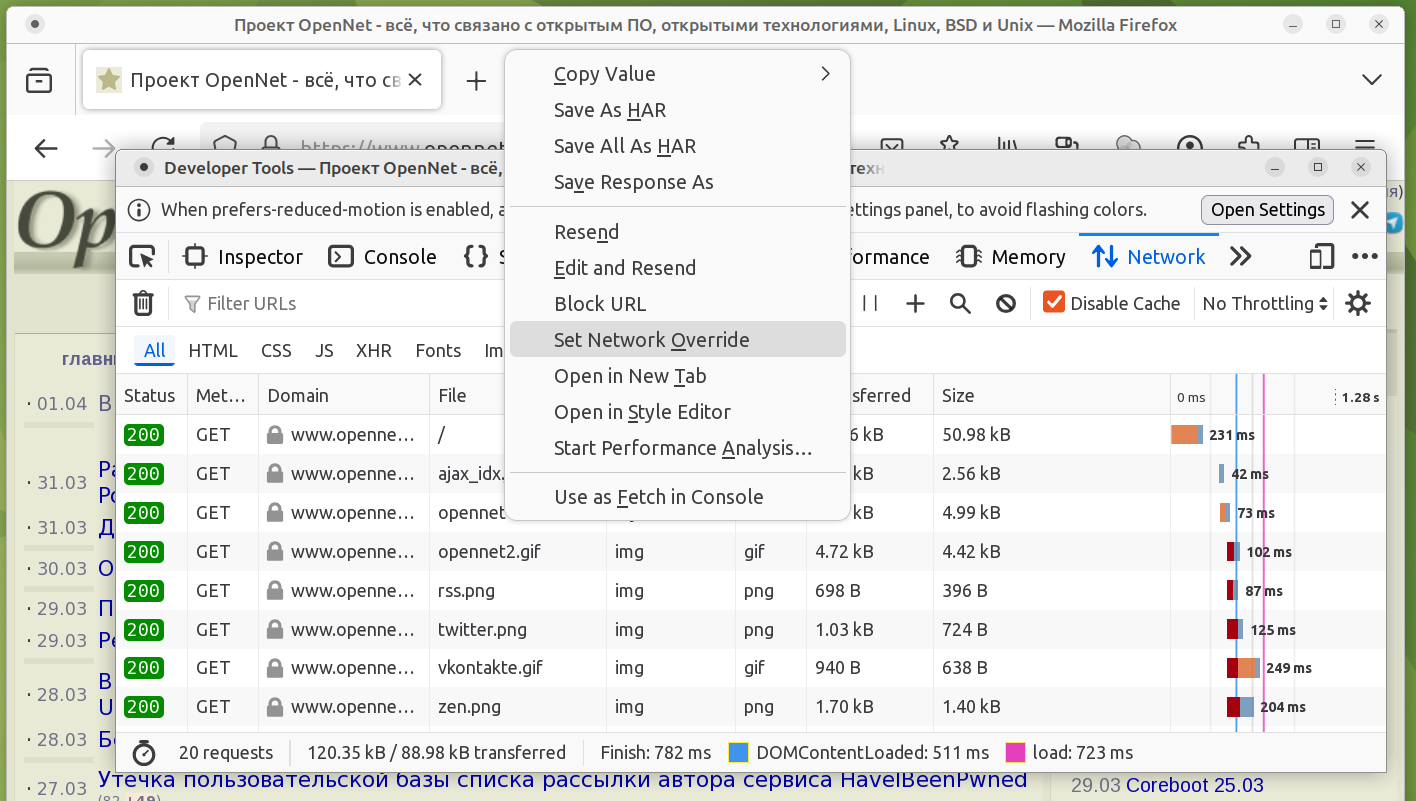Screen dimensions: 1416x801
Task: Click the plus icon in Network toolbar
Action: click(x=915, y=303)
